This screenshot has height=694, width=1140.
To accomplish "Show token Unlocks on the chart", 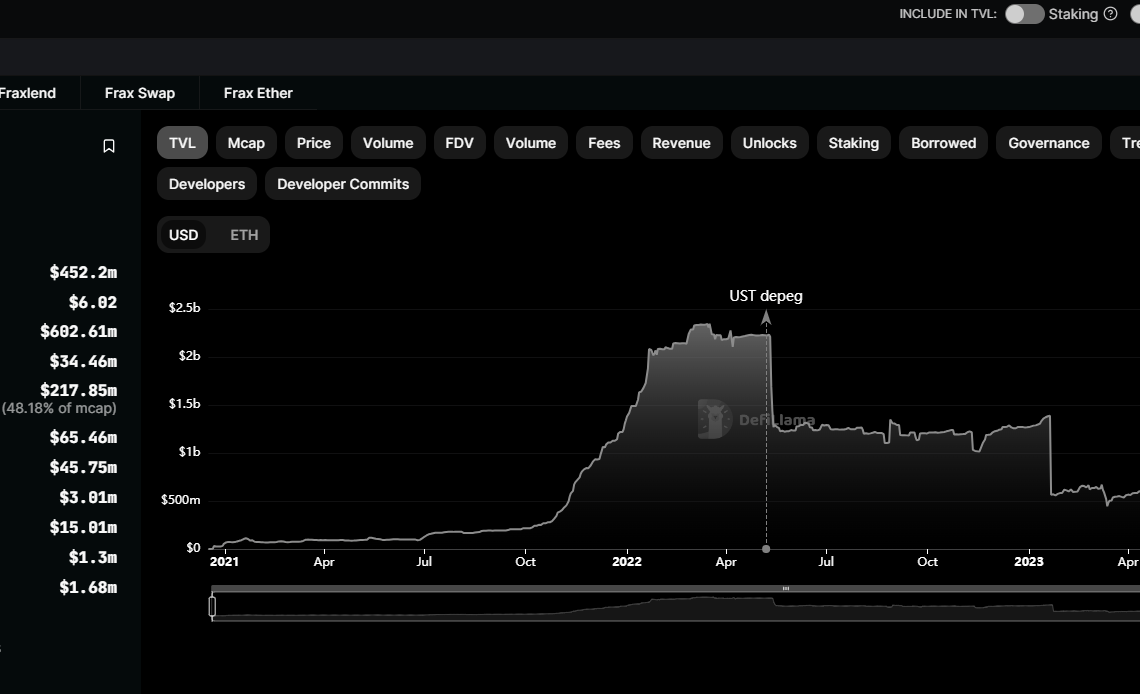I will pos(769,143).
